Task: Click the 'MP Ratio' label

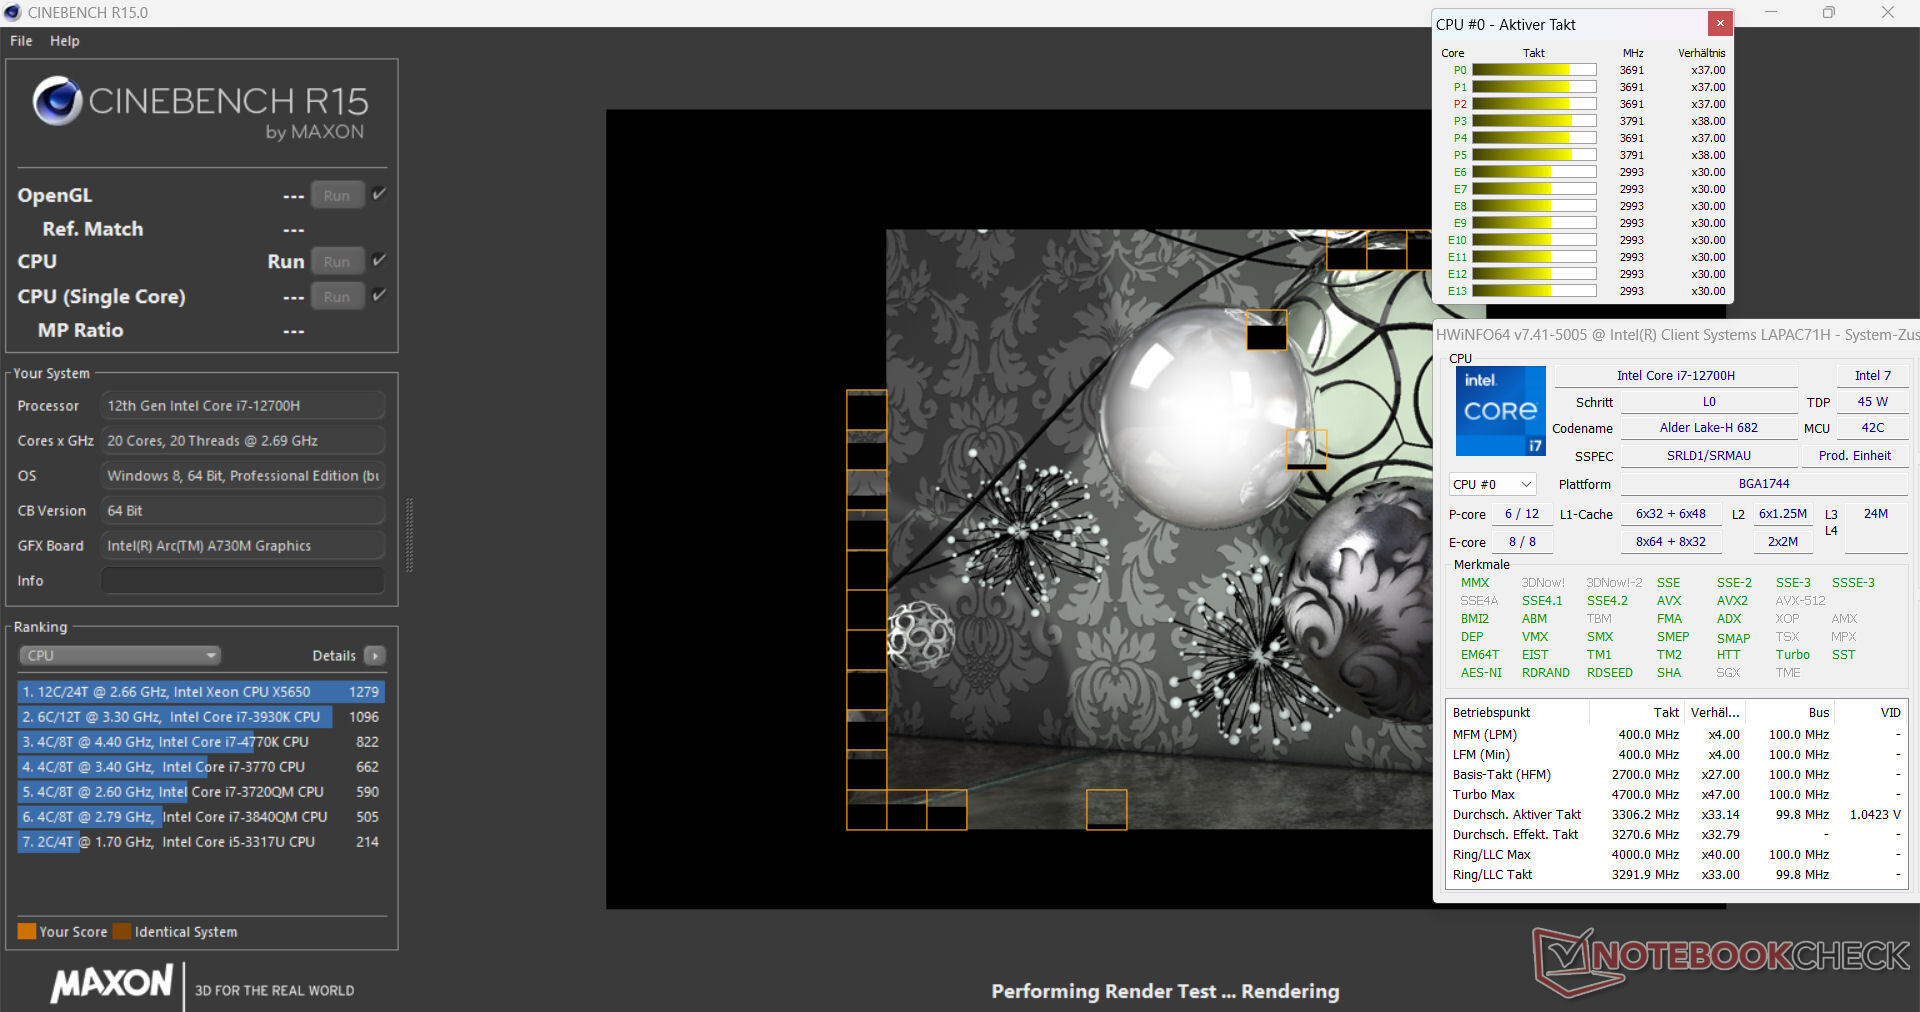Action: (80, 330)
